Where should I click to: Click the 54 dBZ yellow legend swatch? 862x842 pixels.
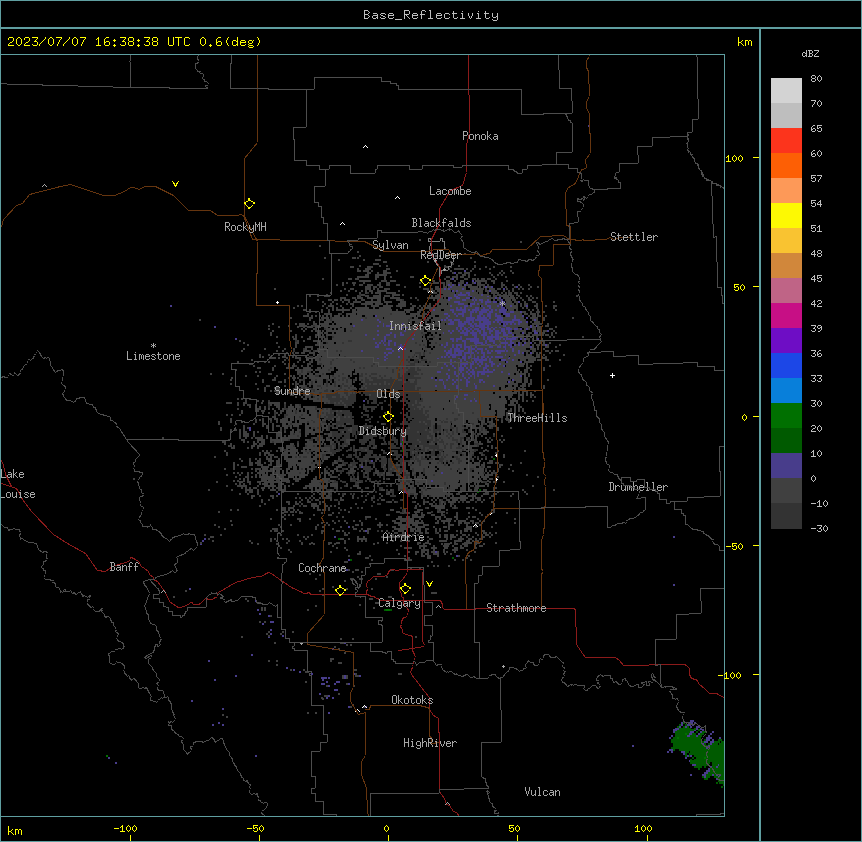pyautogui.click(x=786, y=215)
